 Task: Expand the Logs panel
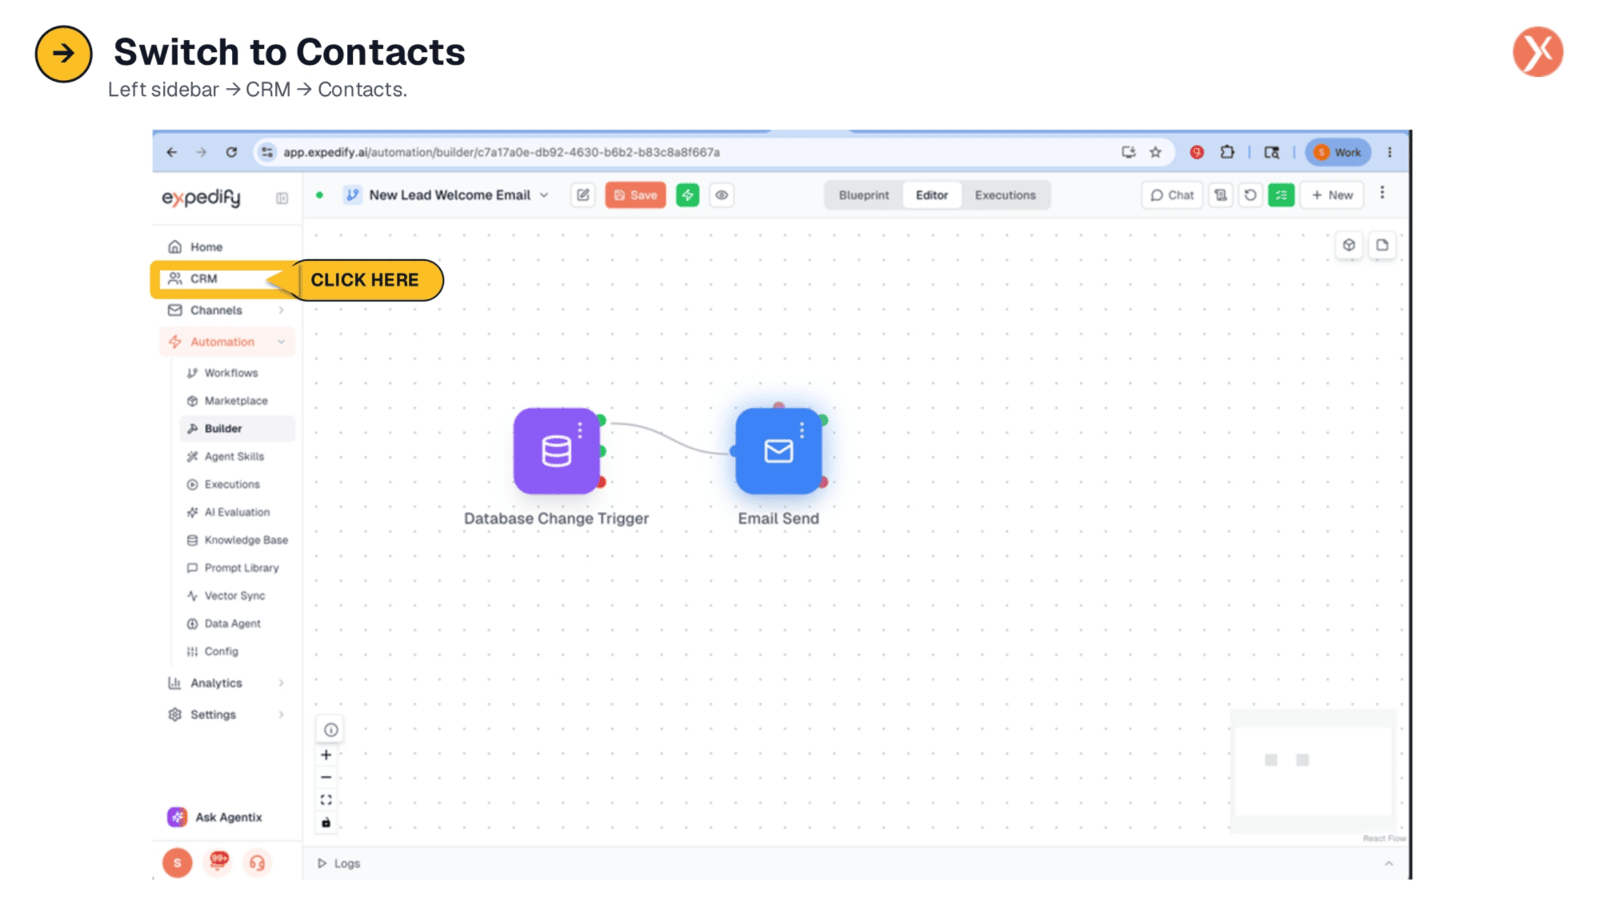point(339,863)
